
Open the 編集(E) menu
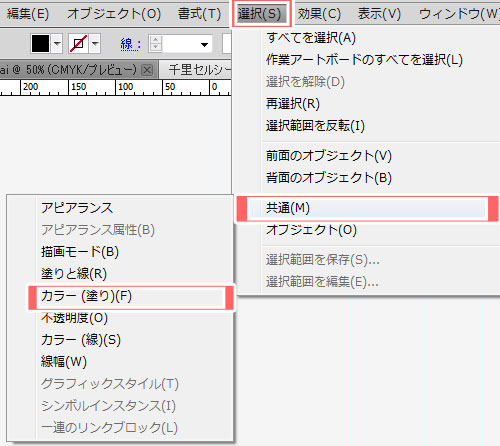coord(28,14)
